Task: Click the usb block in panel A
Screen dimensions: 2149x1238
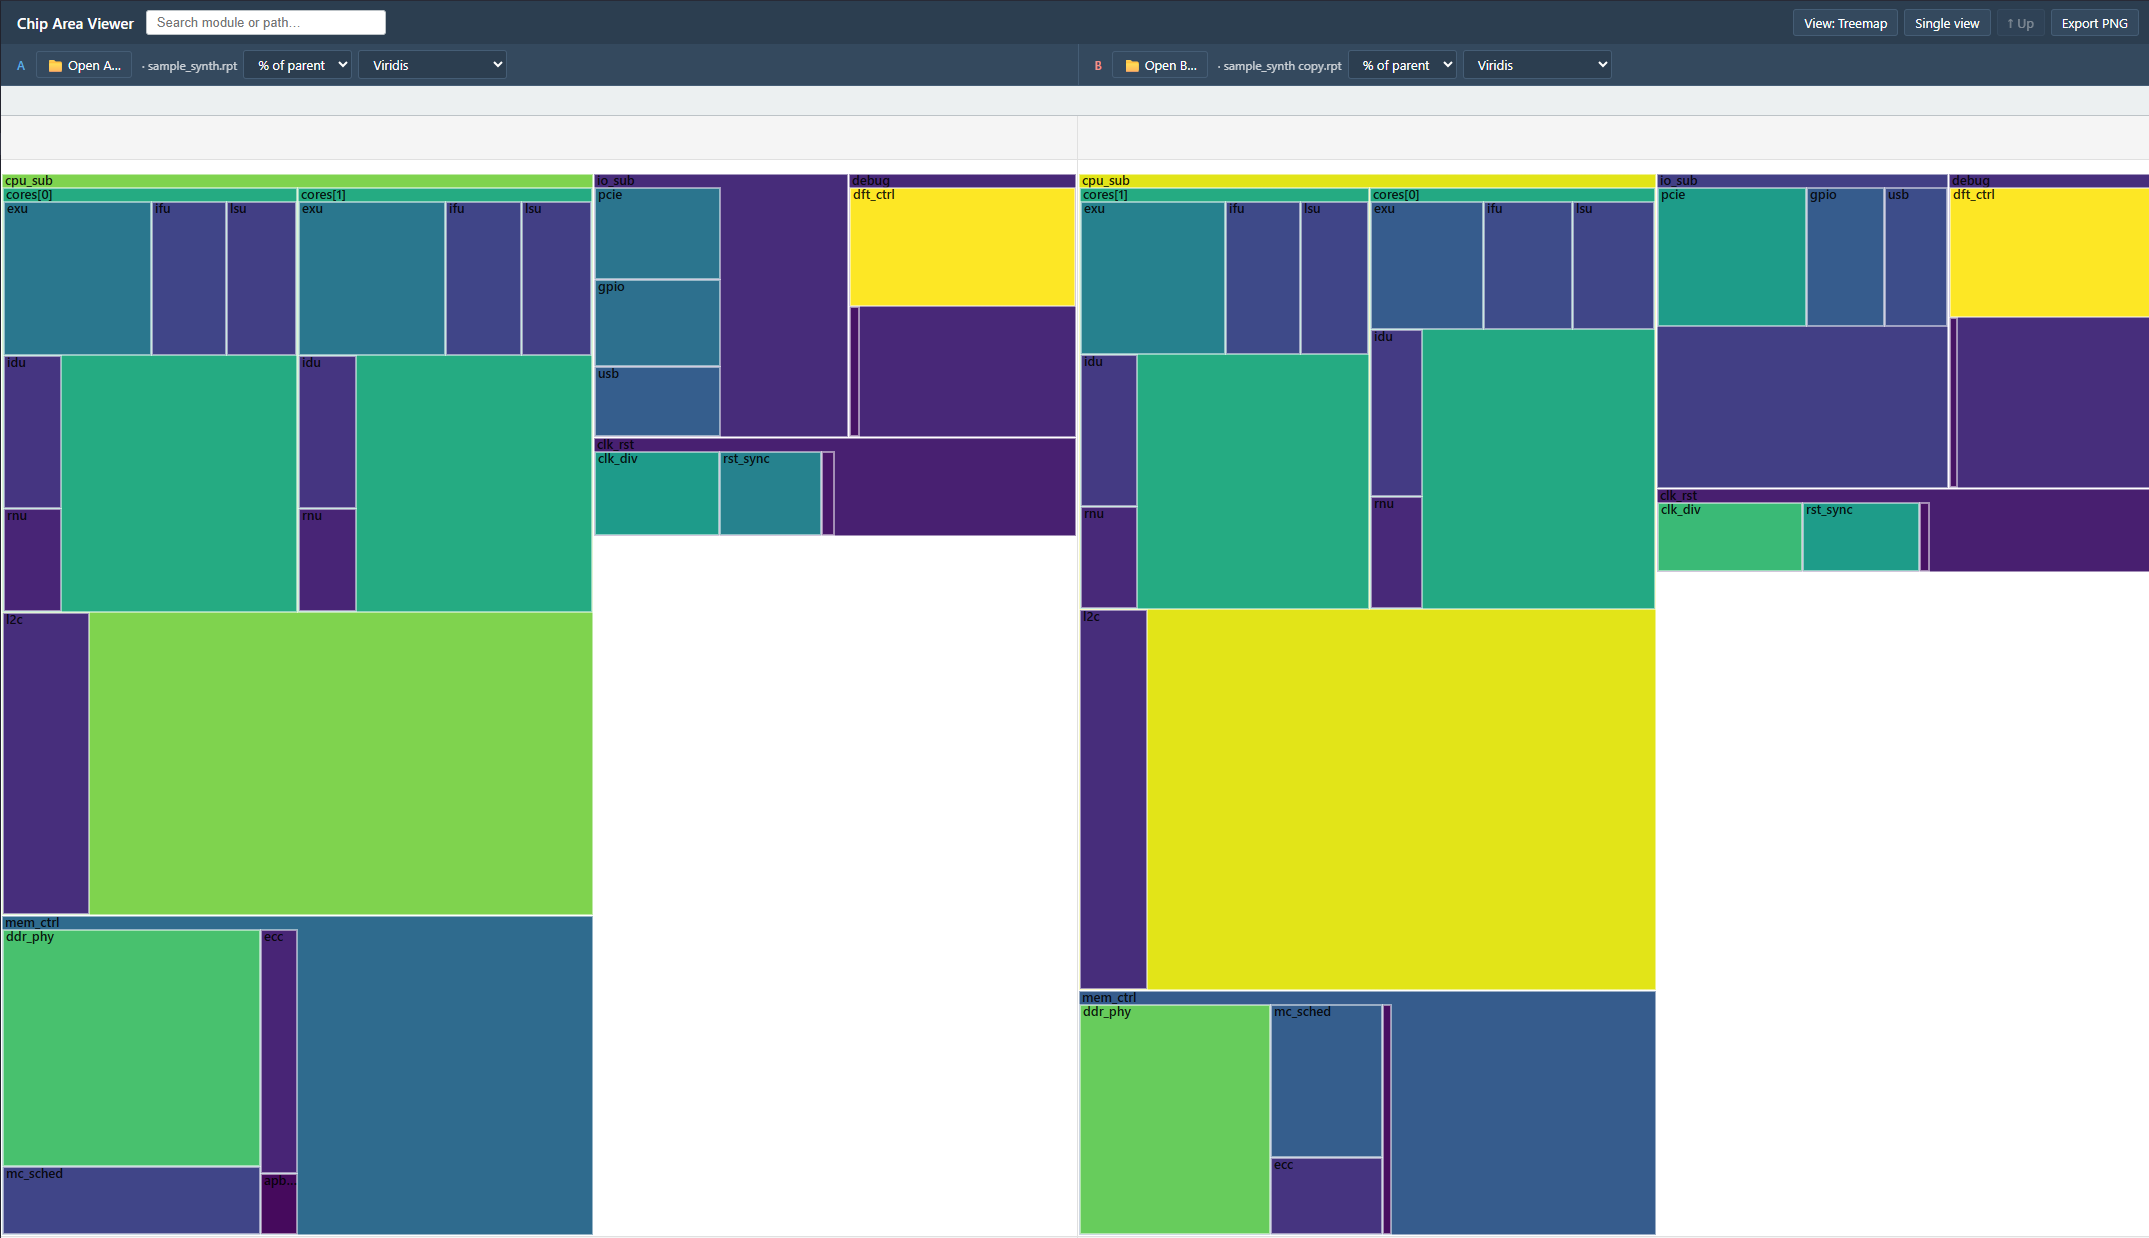Action: pyautogui.click(x=657, y=401)
